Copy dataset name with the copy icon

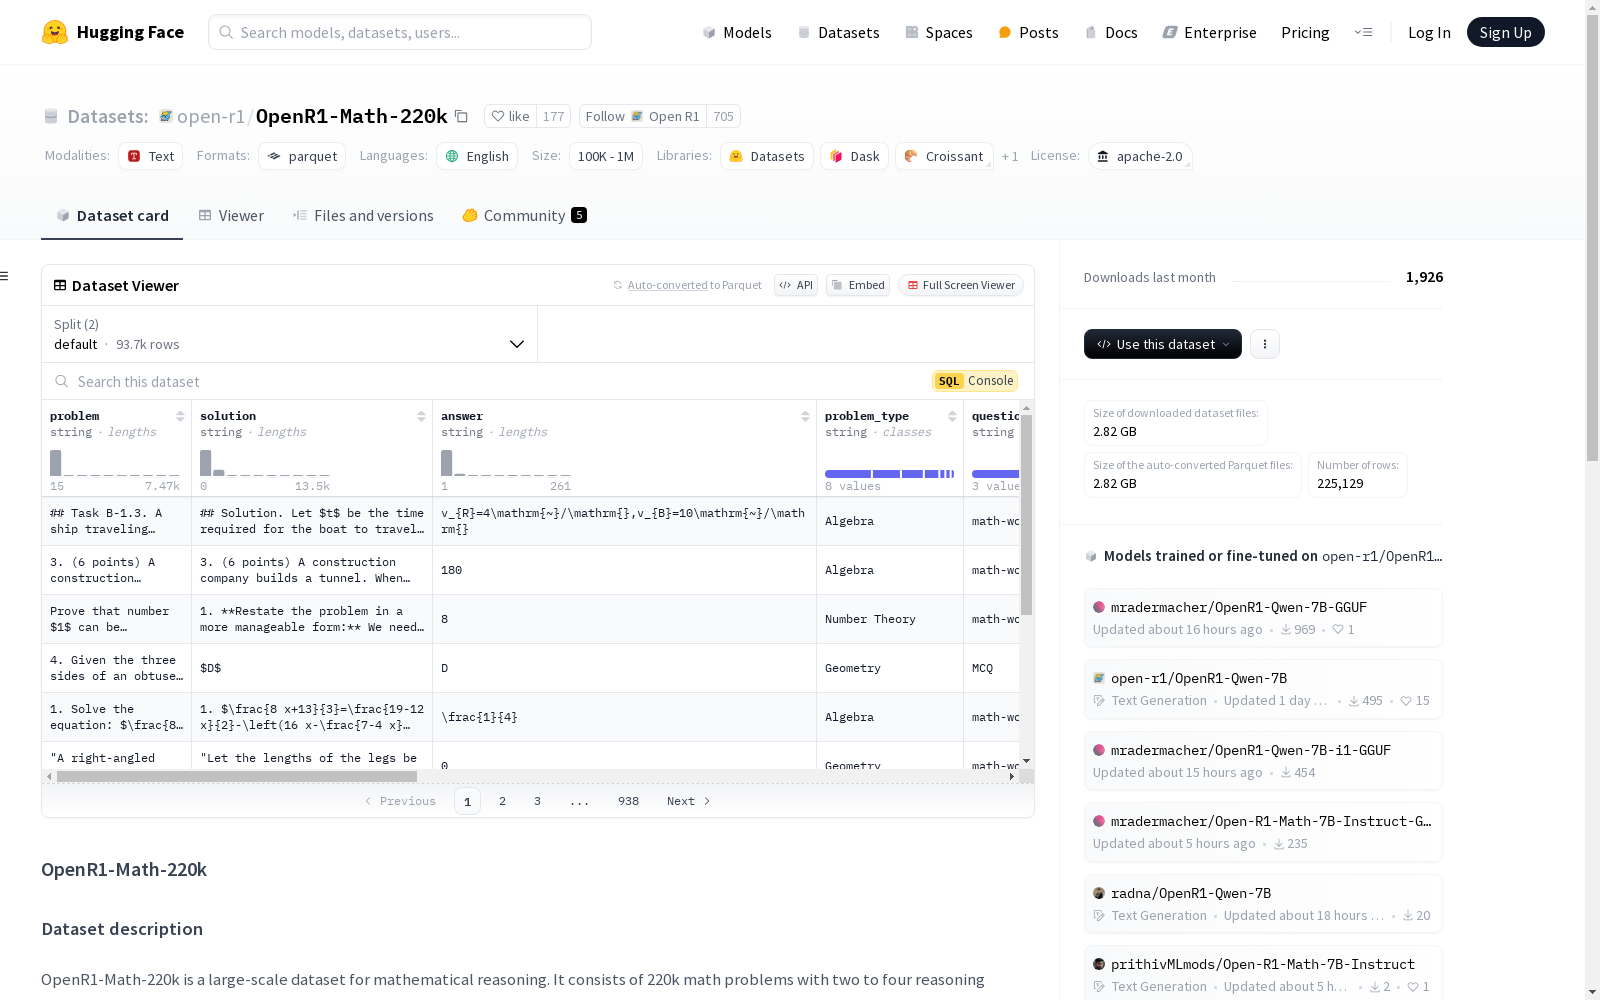click(461, 116)
